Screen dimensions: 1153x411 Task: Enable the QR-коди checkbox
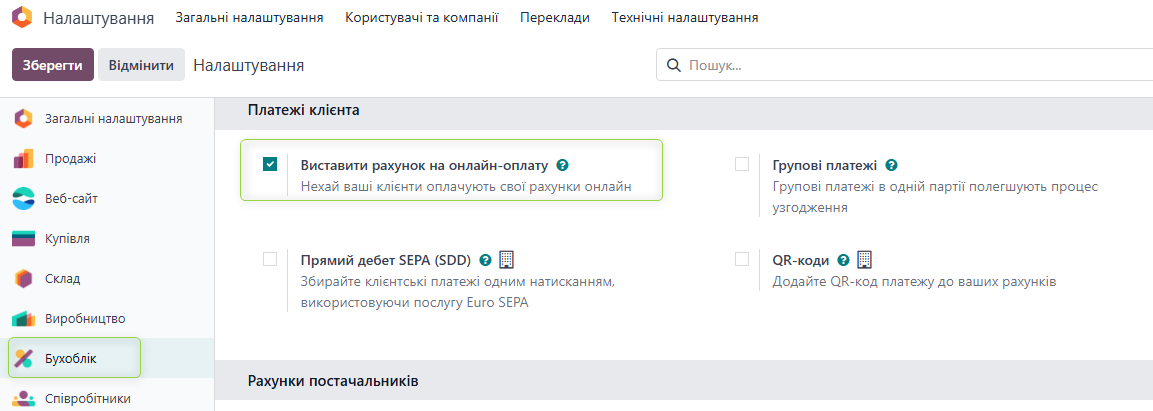point(742,260)
